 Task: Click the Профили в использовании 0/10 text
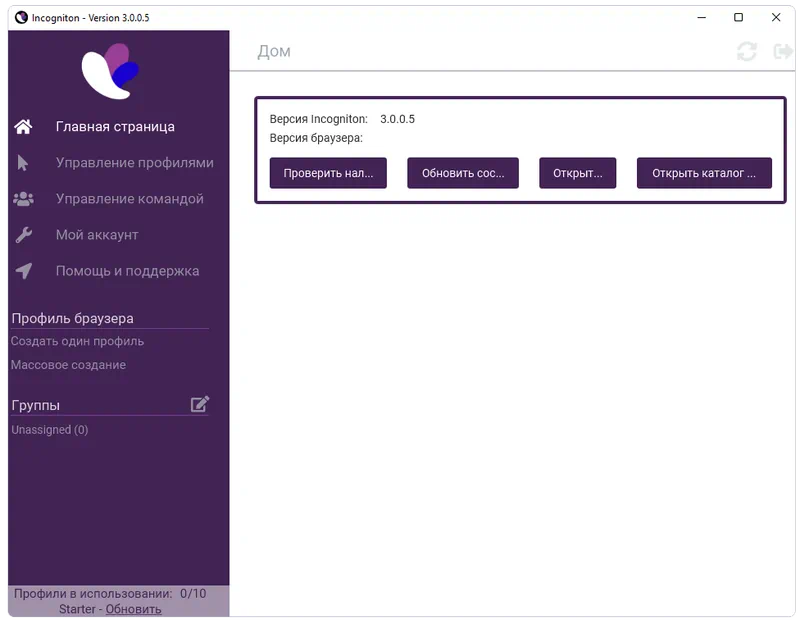110,594
